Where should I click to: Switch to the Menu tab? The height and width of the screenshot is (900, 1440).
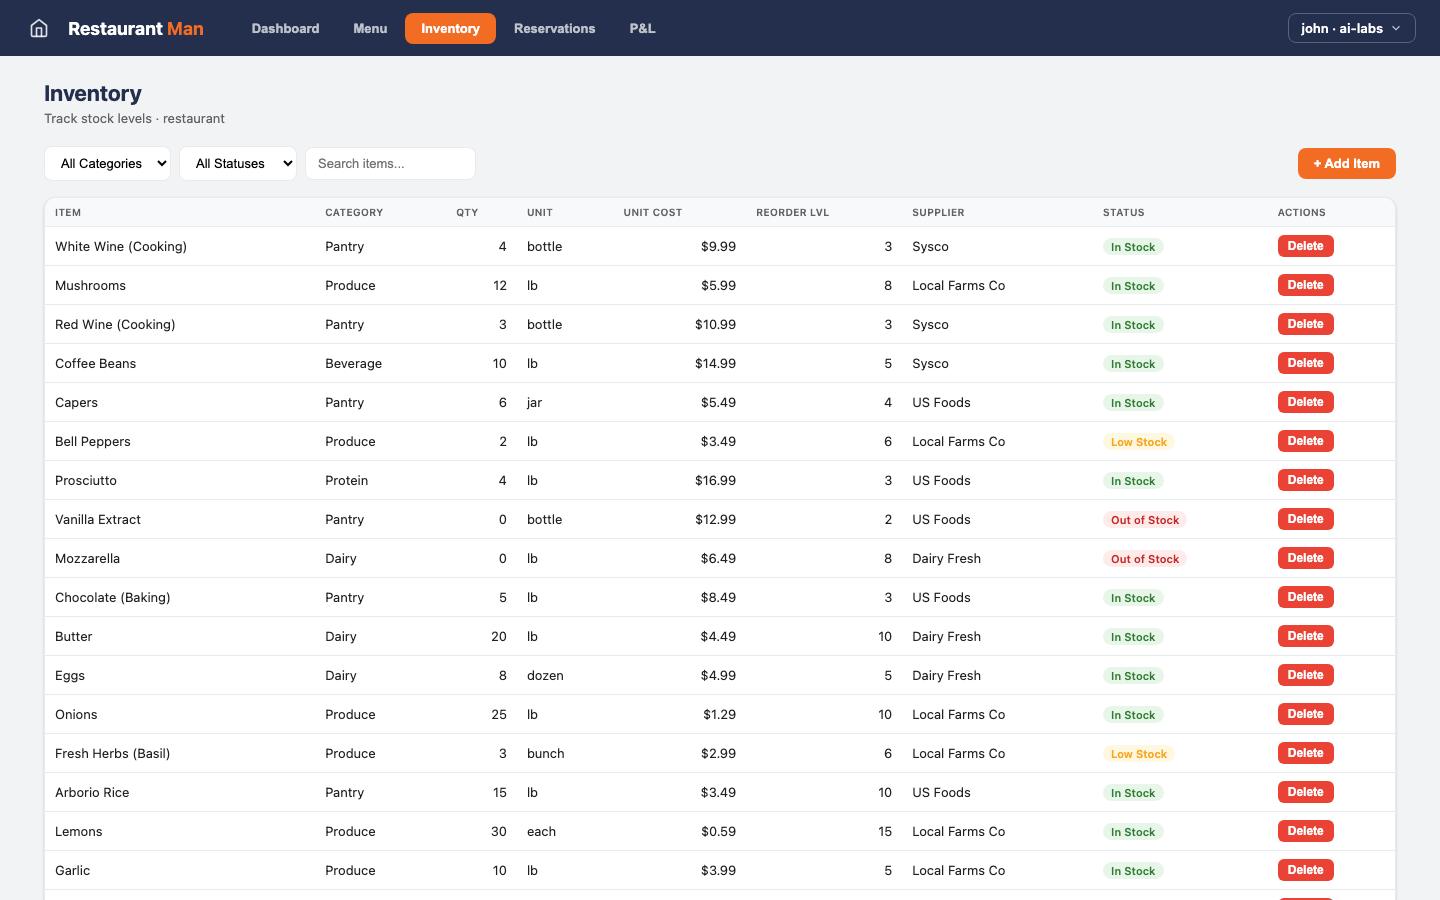[370, 28]
